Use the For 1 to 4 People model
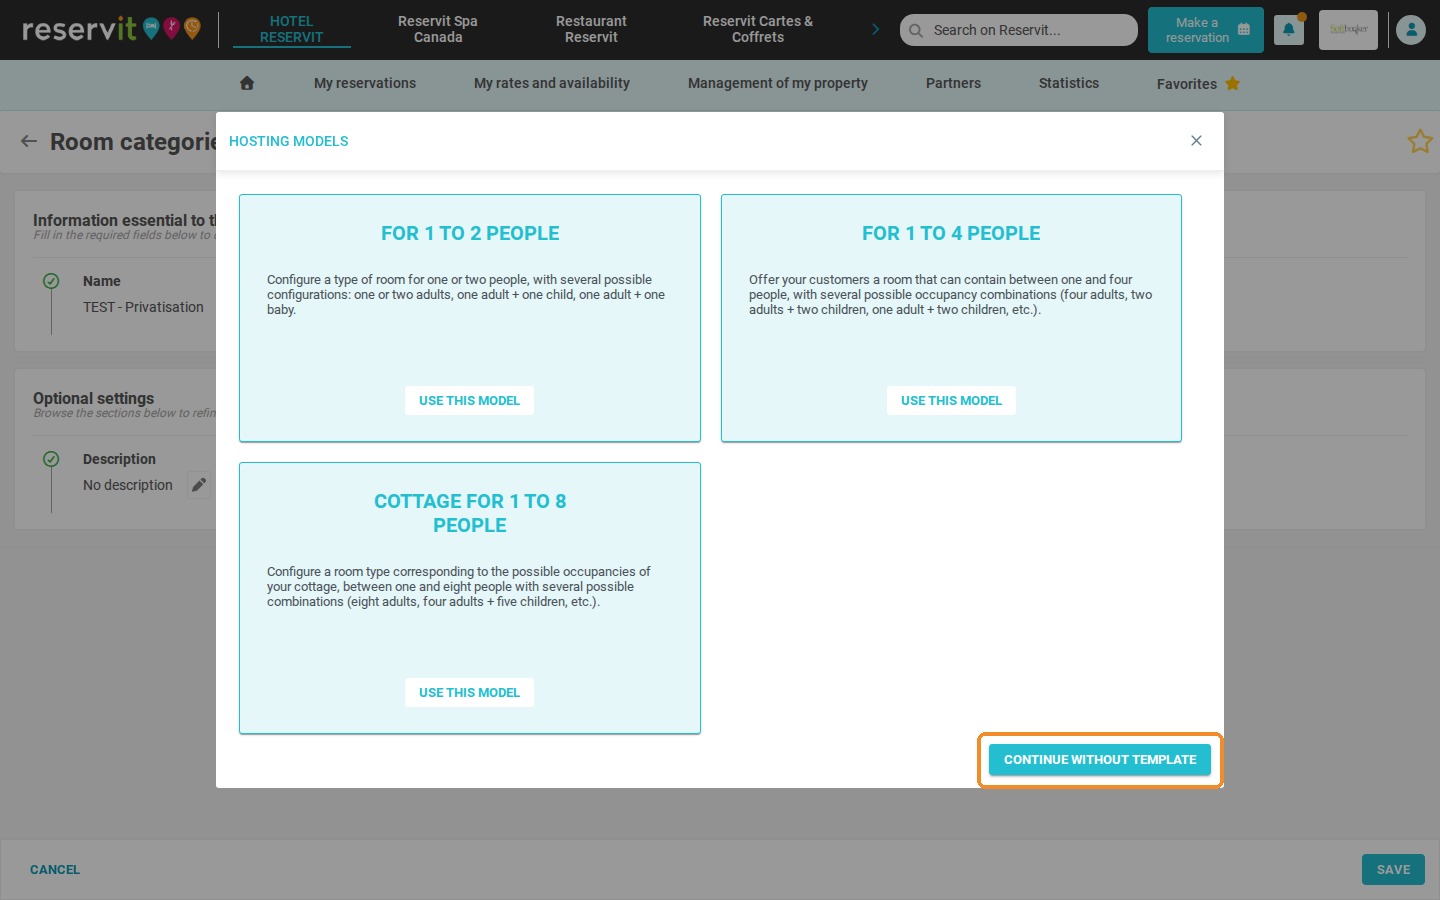This screenshot has width=1440, height=900. click(951, 400)
